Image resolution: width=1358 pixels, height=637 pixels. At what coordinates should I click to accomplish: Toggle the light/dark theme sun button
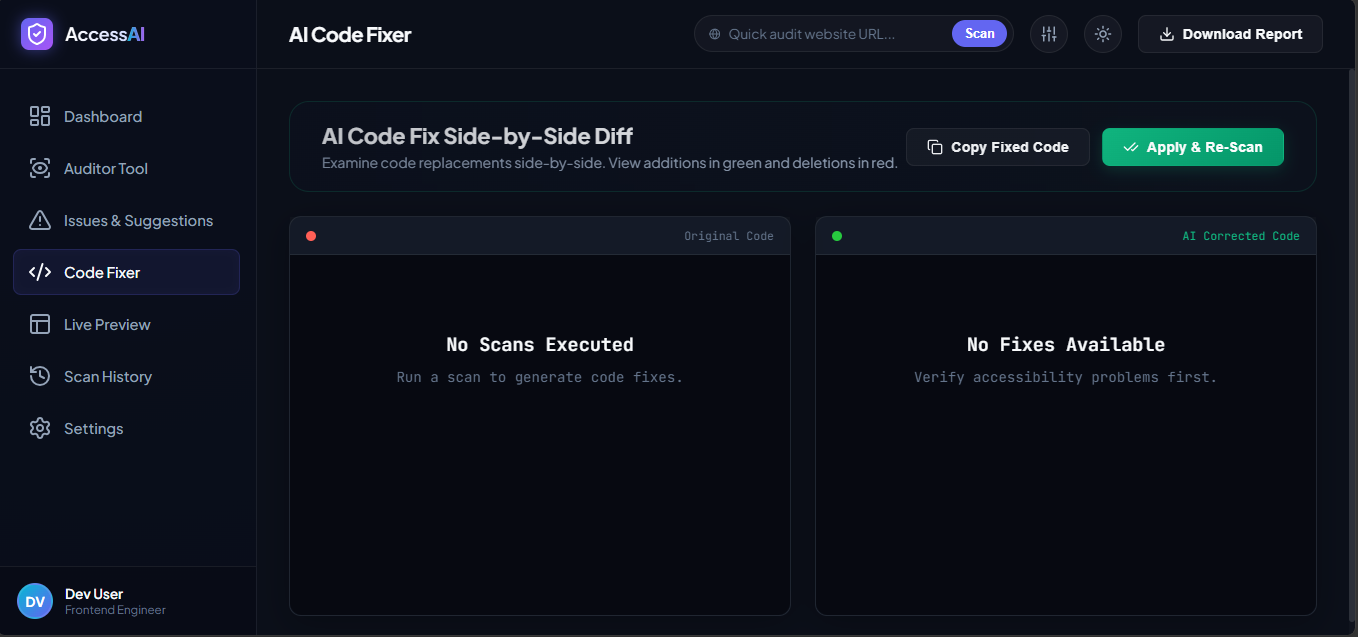pos(1103,34)
